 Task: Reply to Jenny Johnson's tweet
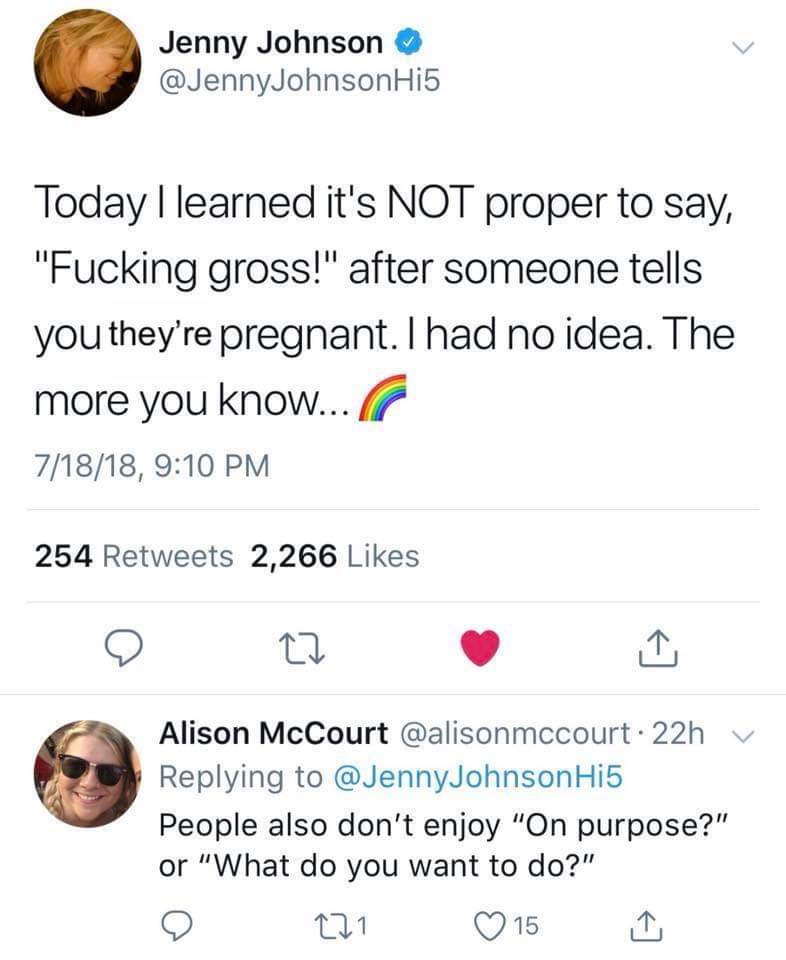click(x=124, y=648)
